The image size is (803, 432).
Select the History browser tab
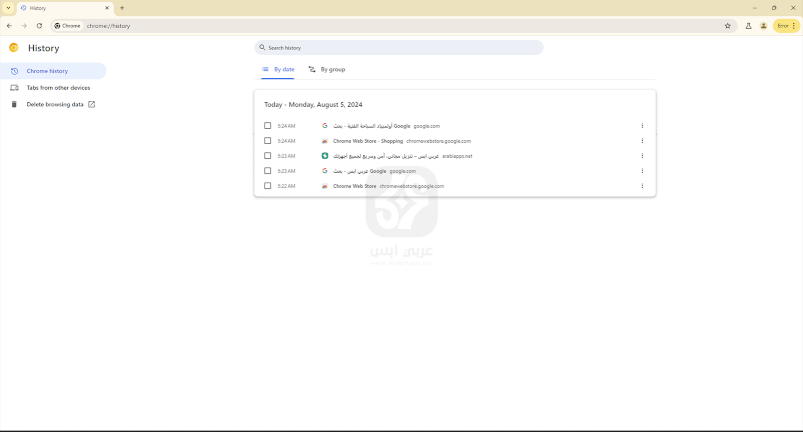[65, 8]
